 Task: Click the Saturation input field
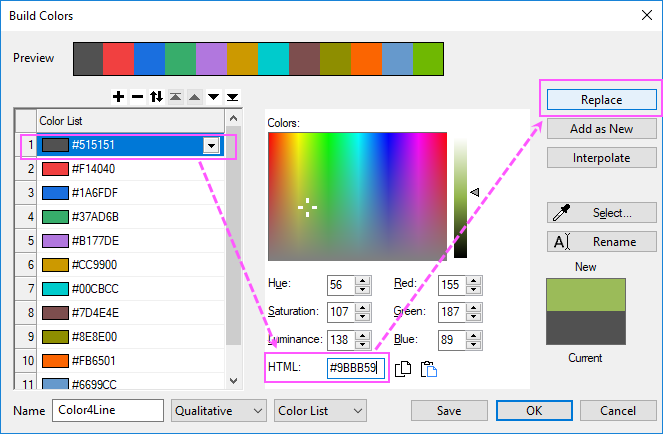(341, 312)
